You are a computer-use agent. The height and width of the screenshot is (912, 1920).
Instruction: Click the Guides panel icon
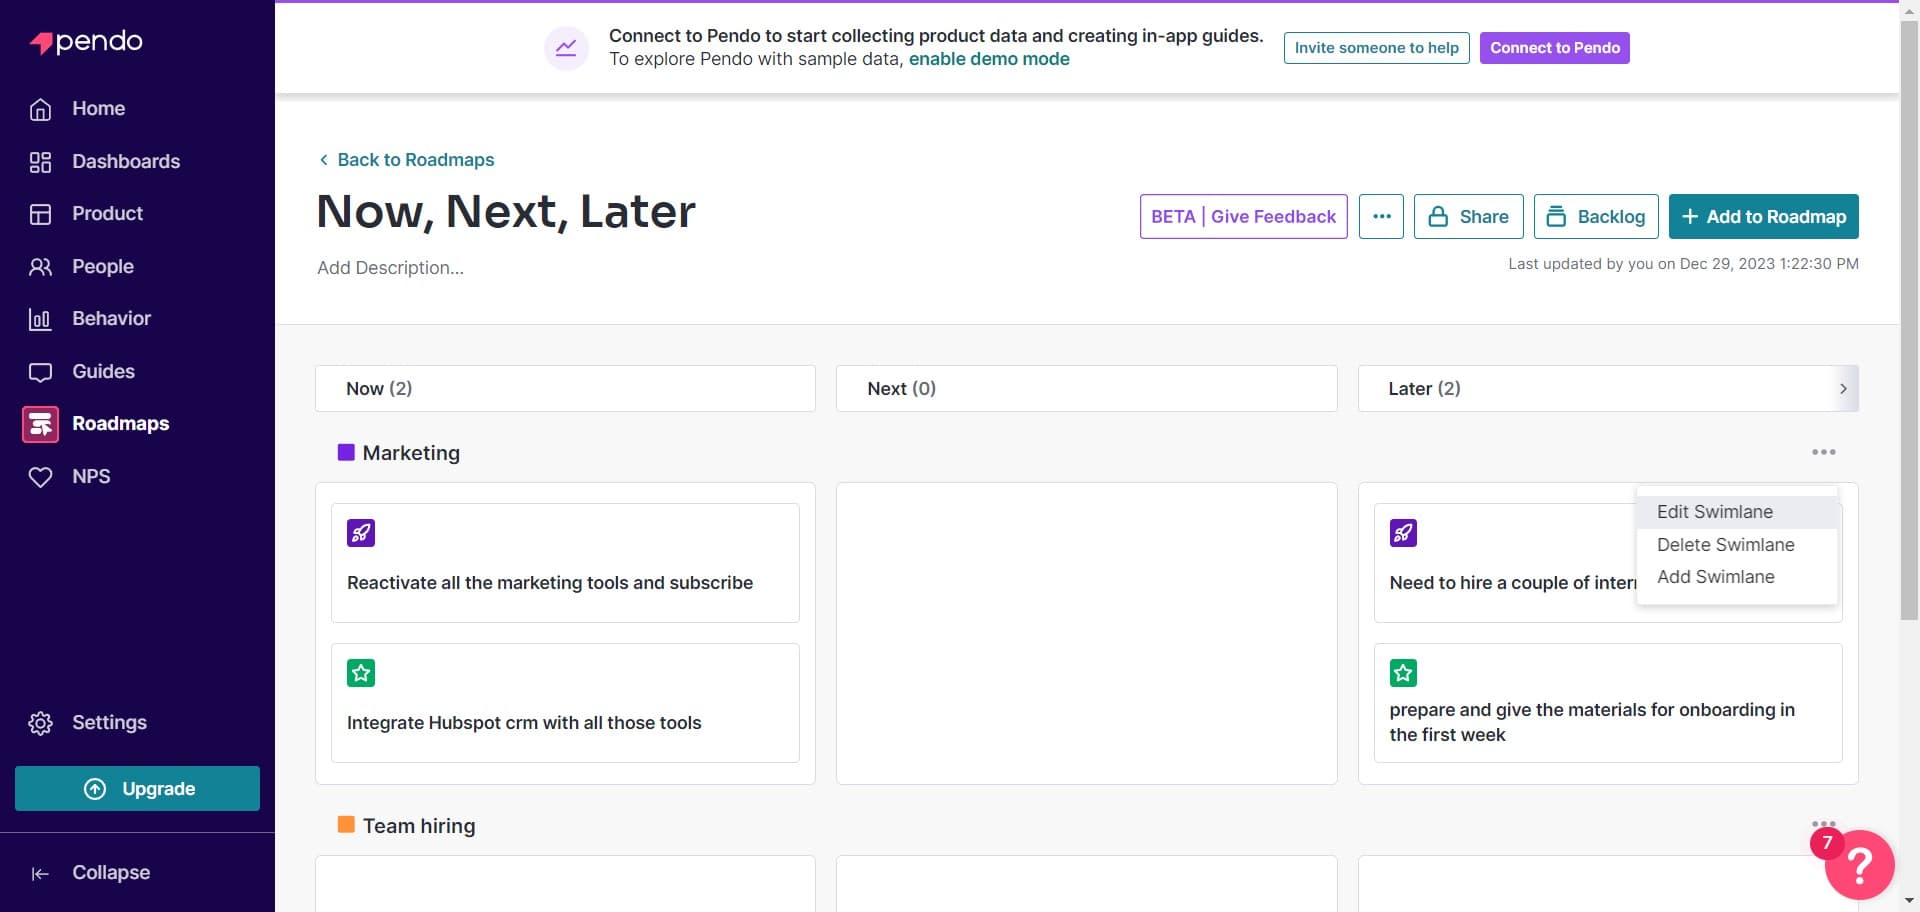click(x=40, y=371)
